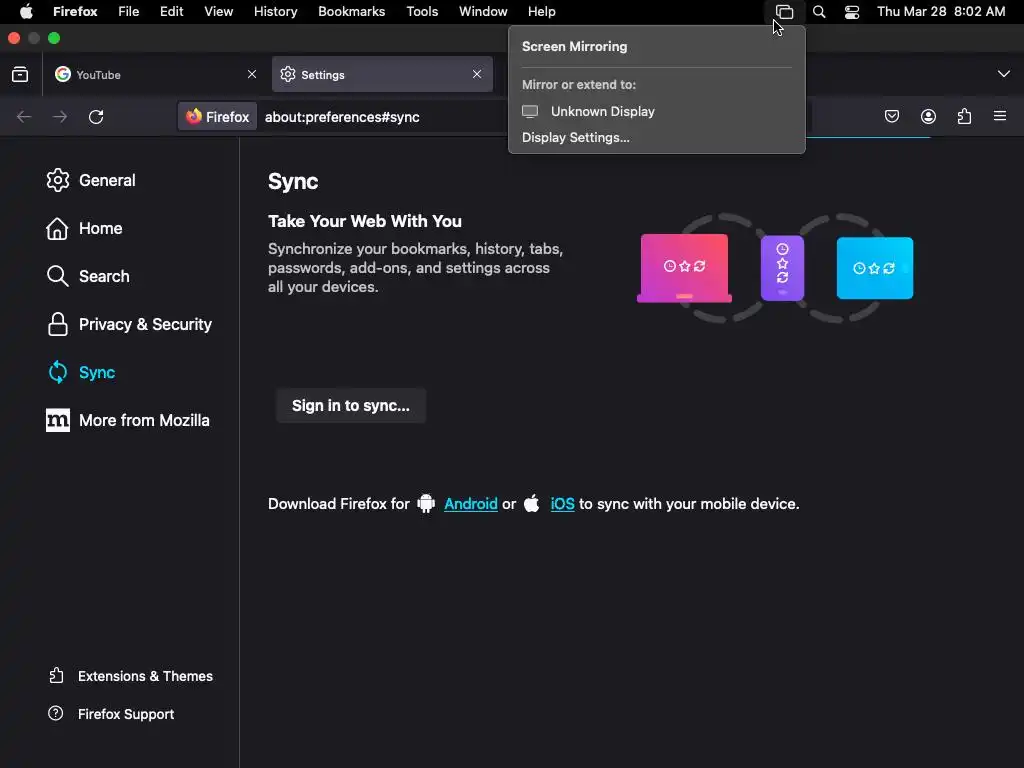The height and width of the screenshot is (768, 1024).
Task: Open the Edit menu
Action: pyautogui.click(x=172, y=12)
